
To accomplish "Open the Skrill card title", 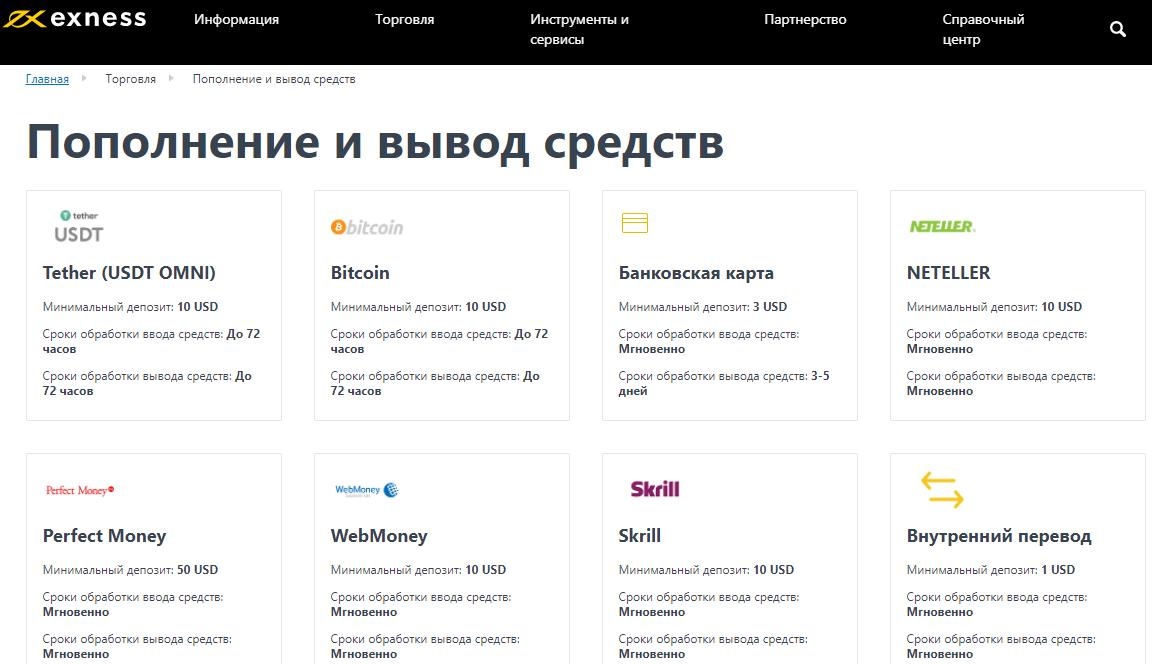I will pos(640,535).
